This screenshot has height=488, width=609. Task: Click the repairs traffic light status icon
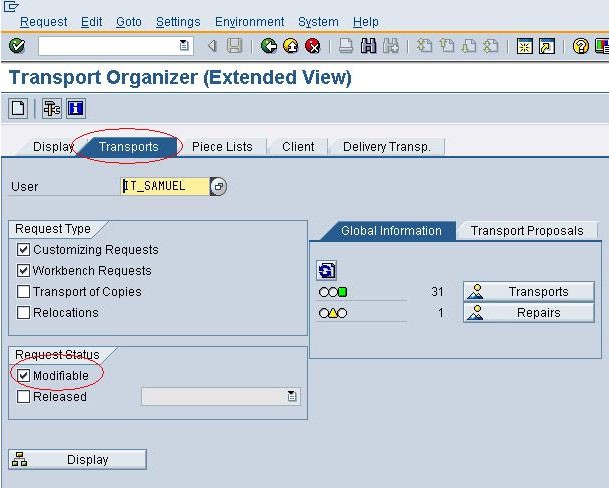coord(333,313)
